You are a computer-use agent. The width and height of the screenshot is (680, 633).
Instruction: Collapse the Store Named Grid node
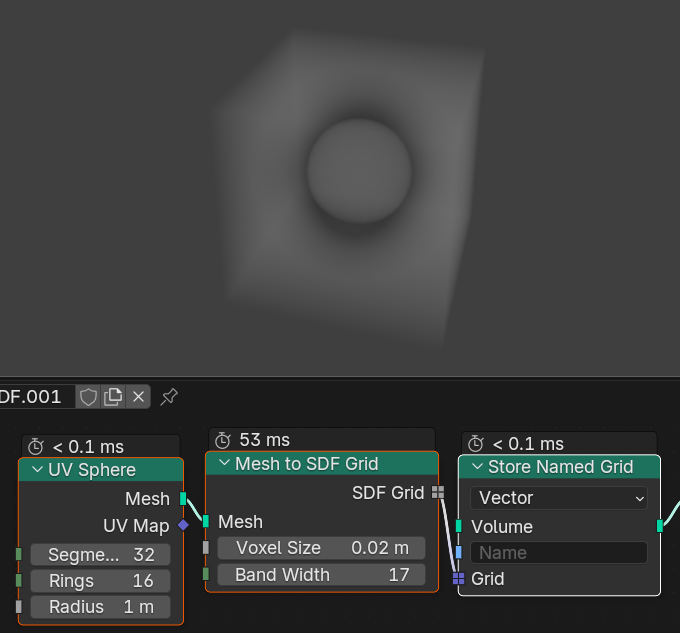tap(477, 467)
